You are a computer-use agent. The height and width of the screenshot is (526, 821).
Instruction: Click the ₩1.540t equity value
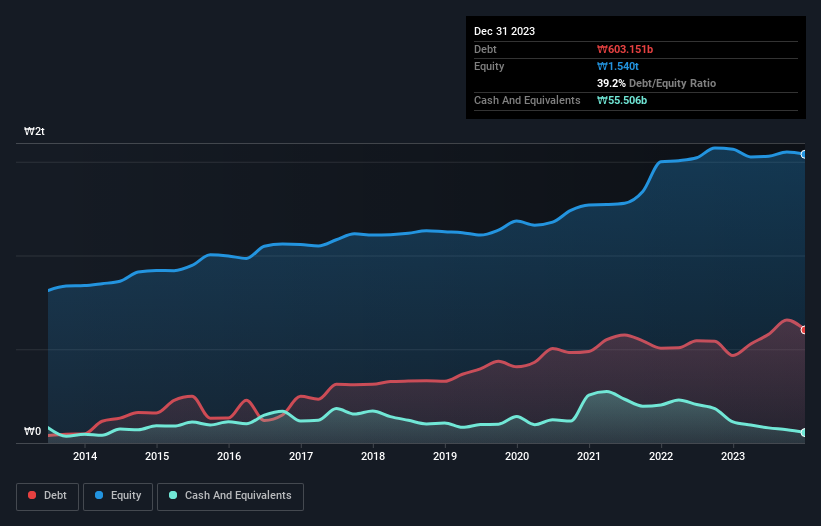618,66
